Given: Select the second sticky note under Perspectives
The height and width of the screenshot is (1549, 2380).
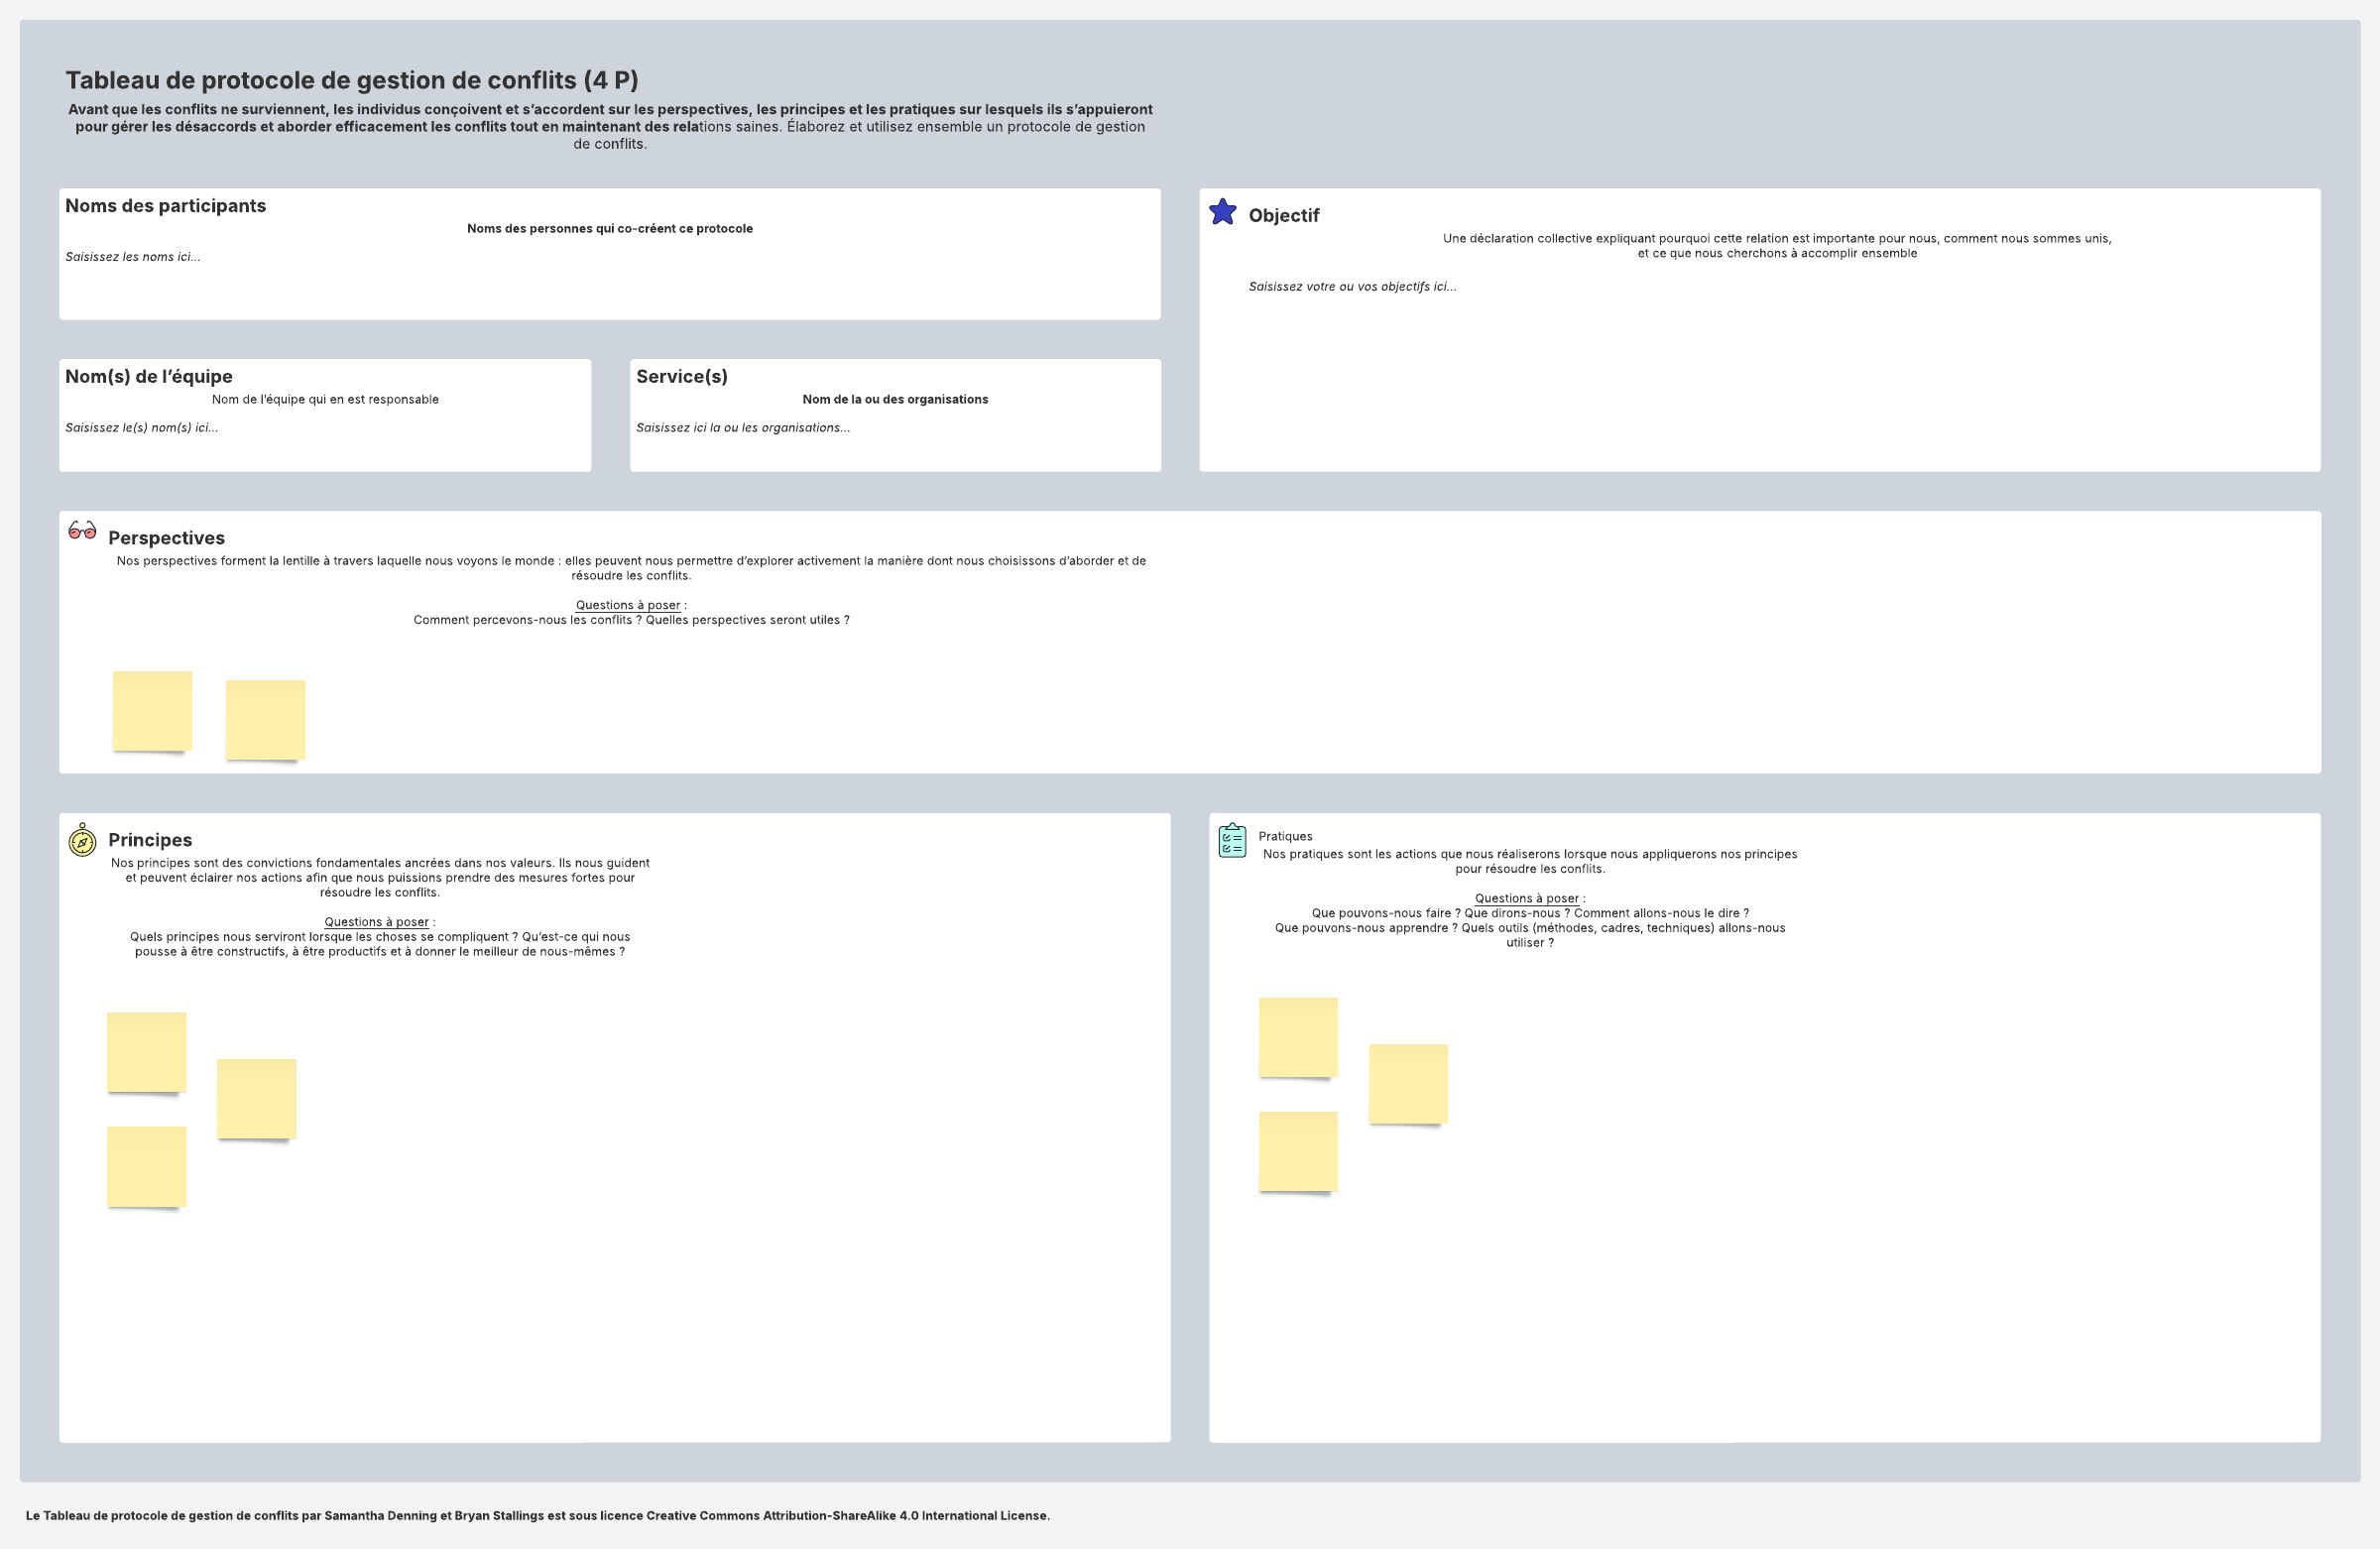Looking at the screenshot, I should 265,720.
